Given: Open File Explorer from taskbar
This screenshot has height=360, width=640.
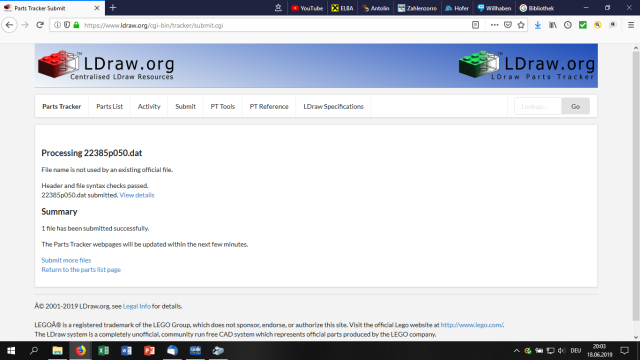Looking at the screenshot, I should click(x=57, y=351).
